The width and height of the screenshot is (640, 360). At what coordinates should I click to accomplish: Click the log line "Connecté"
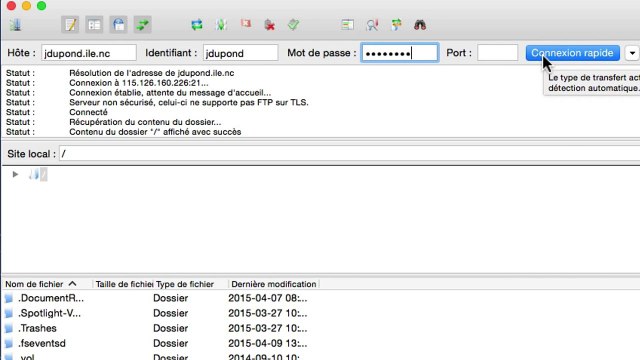pos(88,112)
